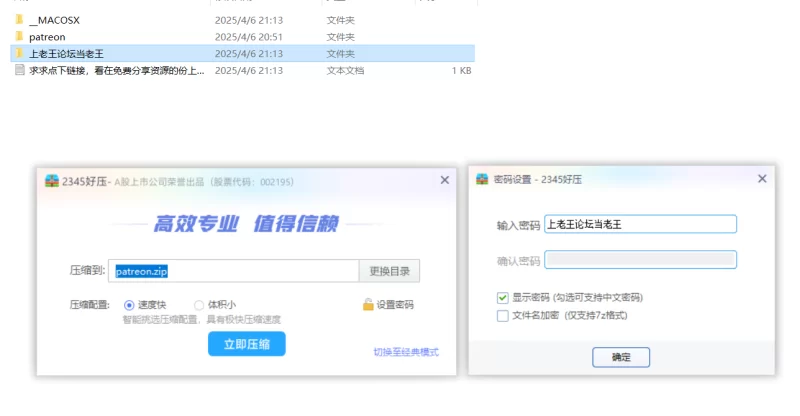Click the 文件夹 type cell of __MACOSX
800x416 pixels.
click(340, 20)
